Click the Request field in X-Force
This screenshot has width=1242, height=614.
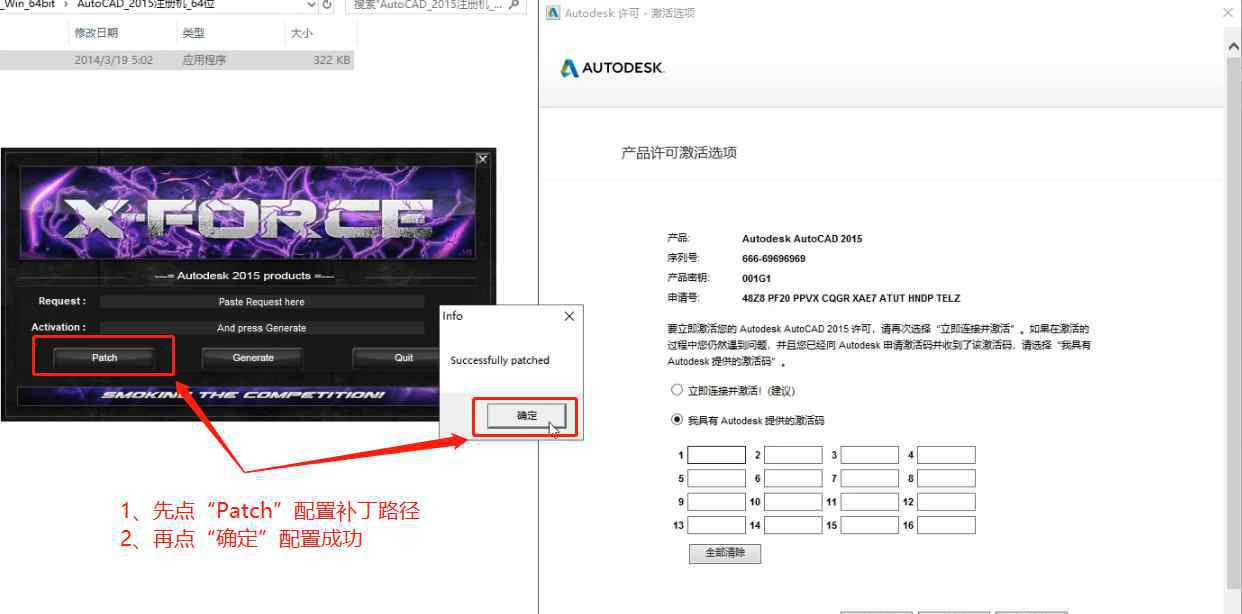point(261,302)
